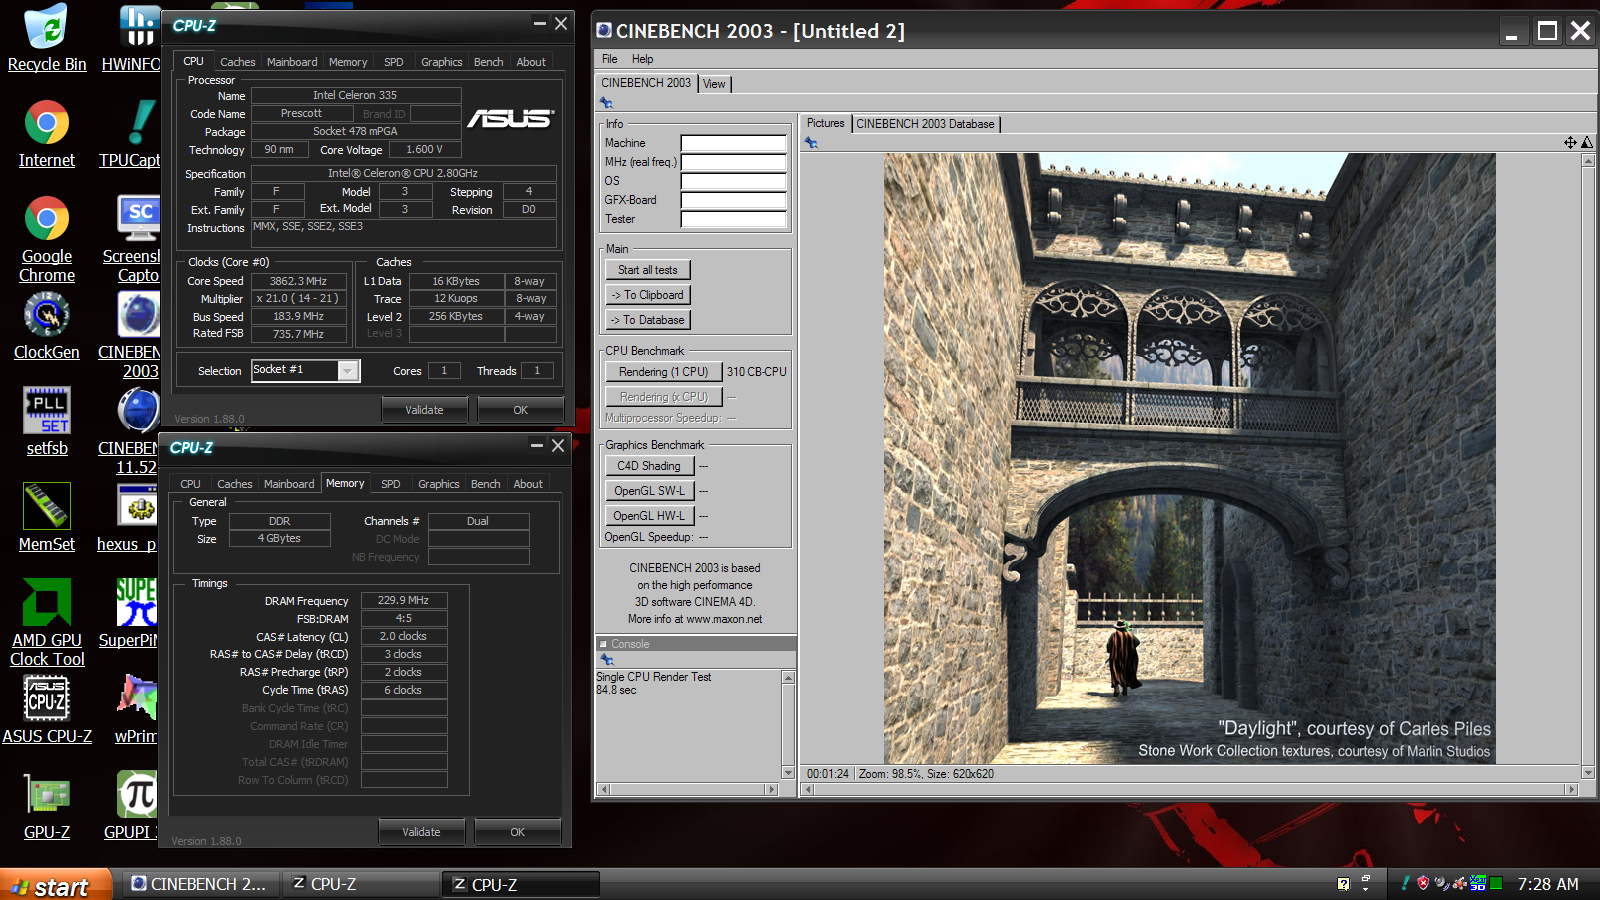Viewport: 1600px width, 900px height.
Task: Click pin icon in Pictures panel
Action: pos(811,143)
